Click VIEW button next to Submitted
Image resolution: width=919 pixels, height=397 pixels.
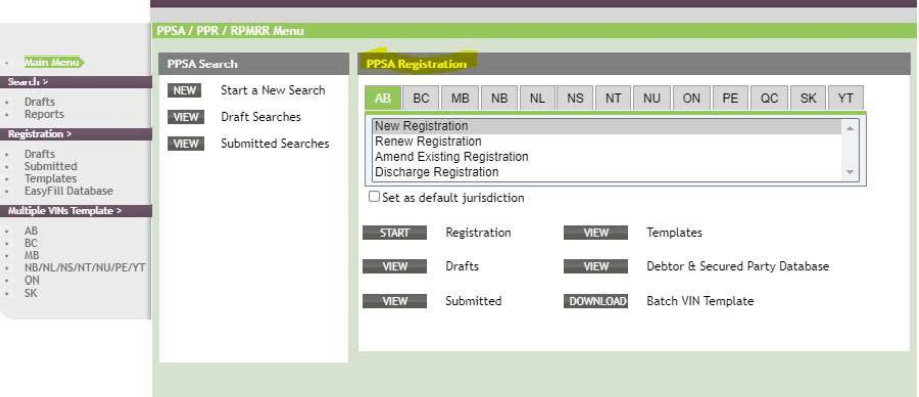(x=394, y=301)
